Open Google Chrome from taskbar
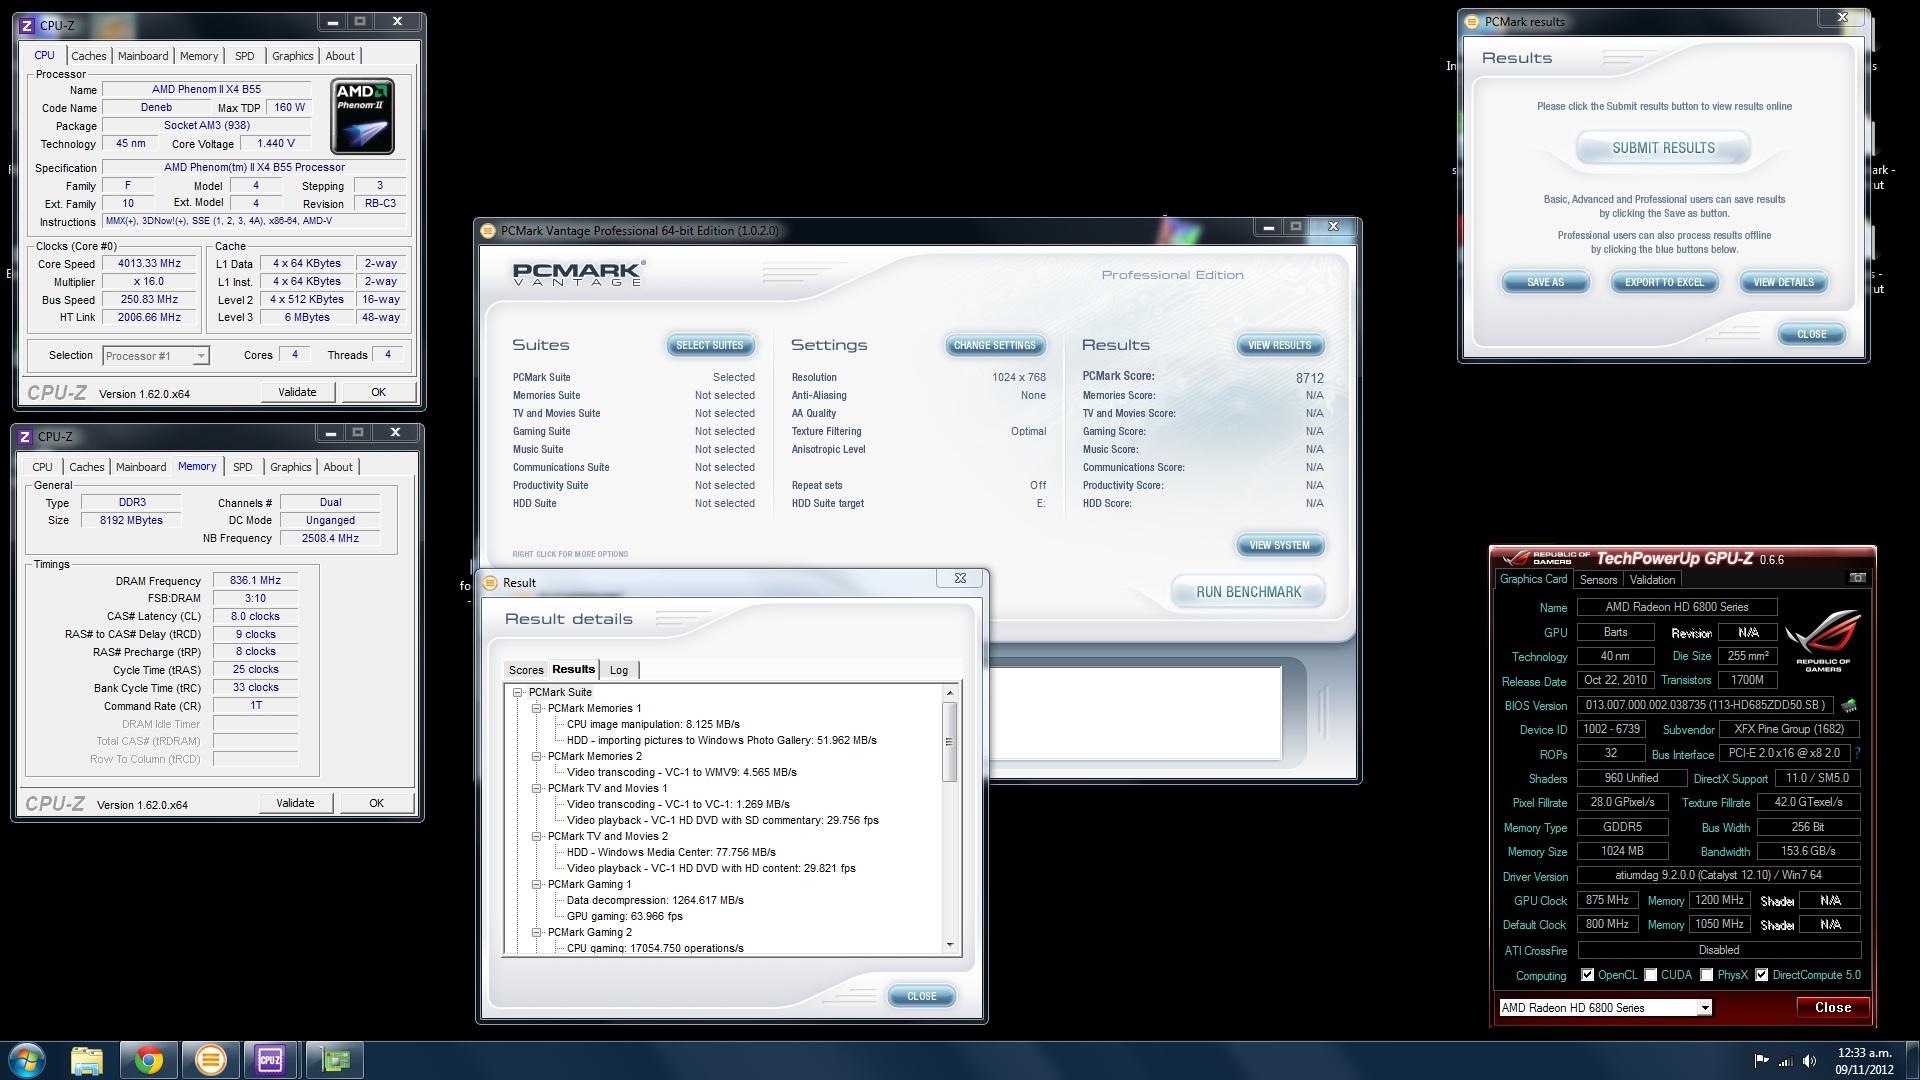Viewport: 1920px width, 1080px height. click(x=149, y=1060)
